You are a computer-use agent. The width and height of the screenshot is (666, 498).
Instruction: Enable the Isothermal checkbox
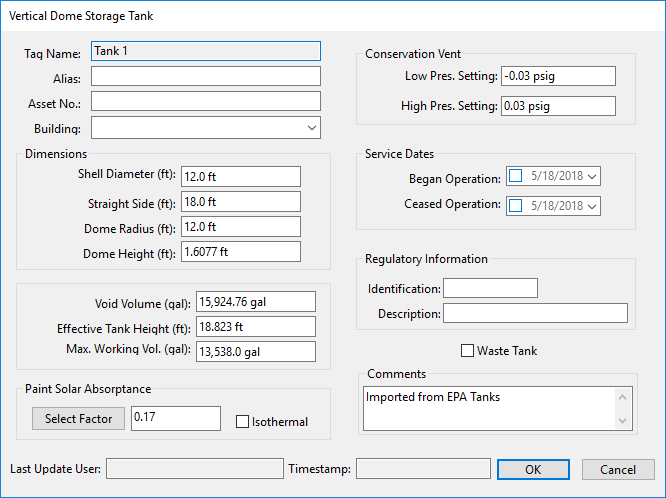click(x=242, y=422)
